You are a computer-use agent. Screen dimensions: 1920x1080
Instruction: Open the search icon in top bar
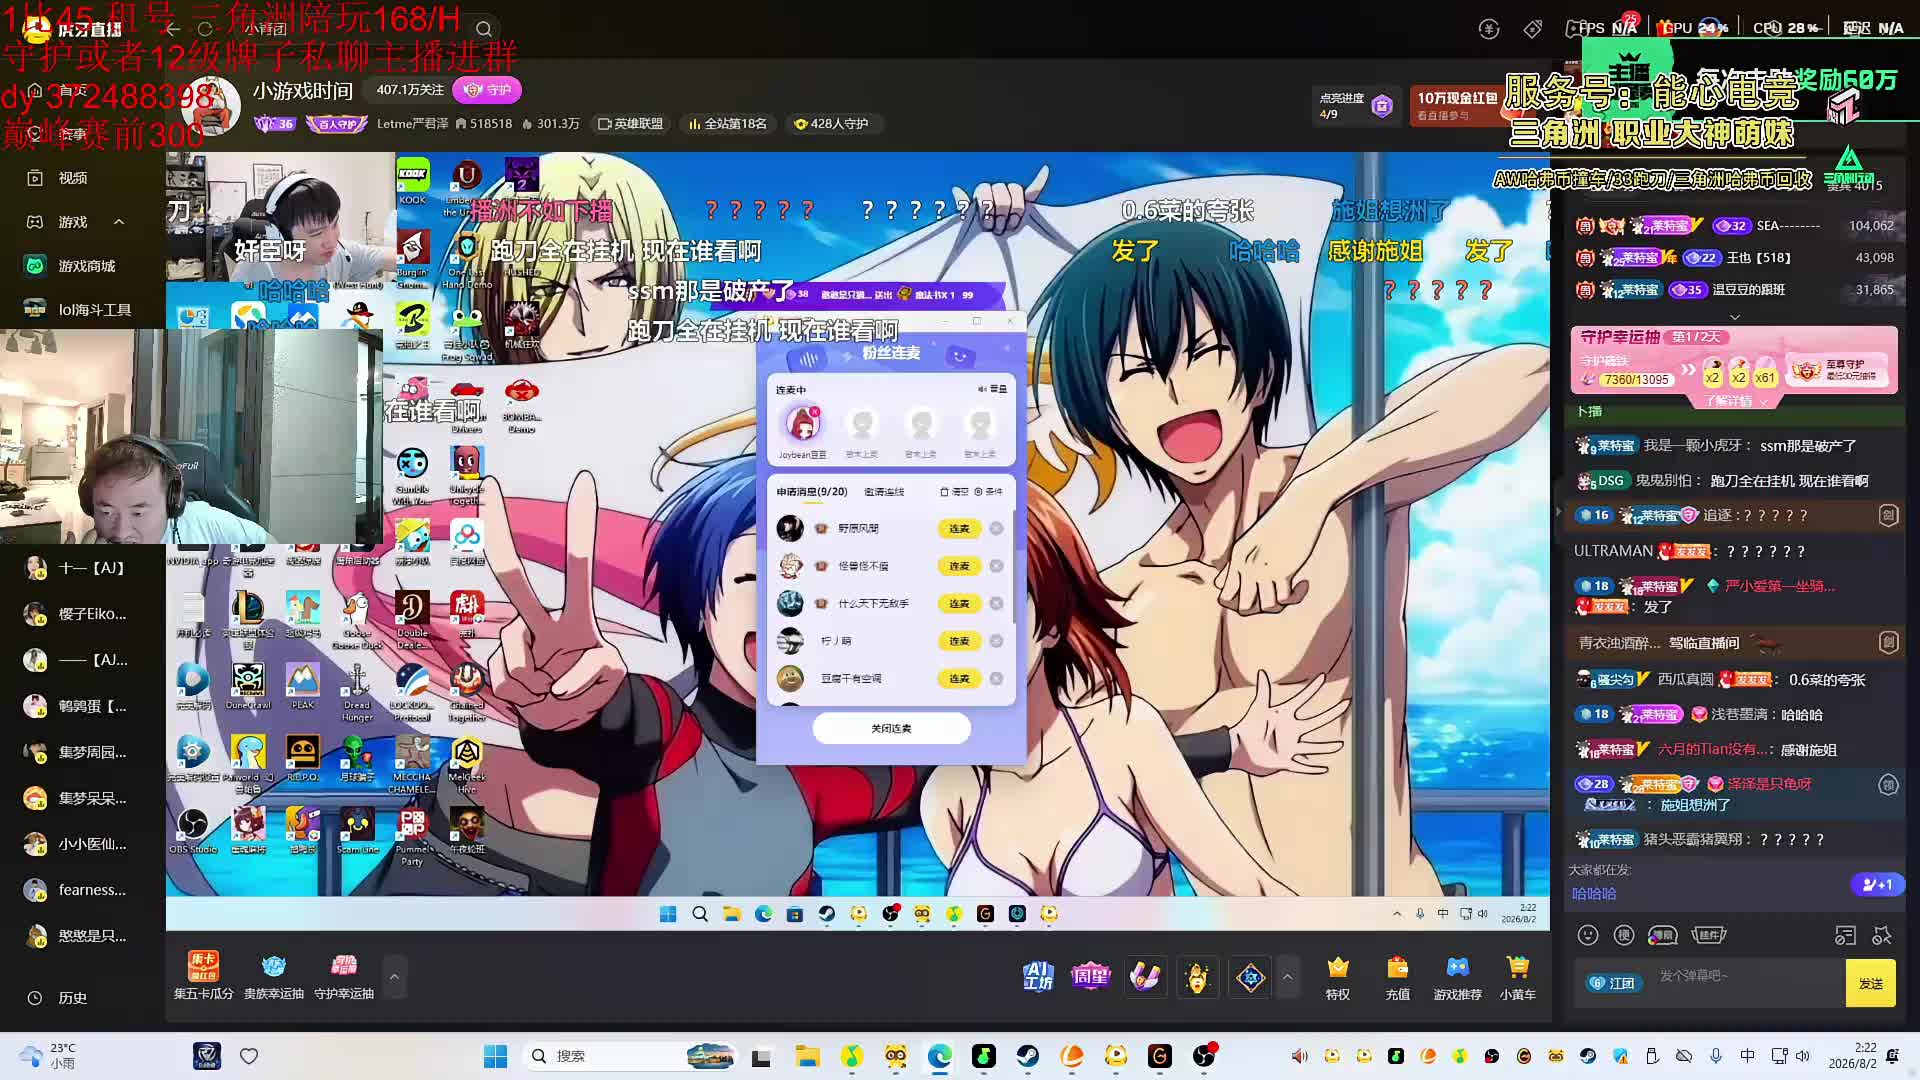(x=483, y=29)
